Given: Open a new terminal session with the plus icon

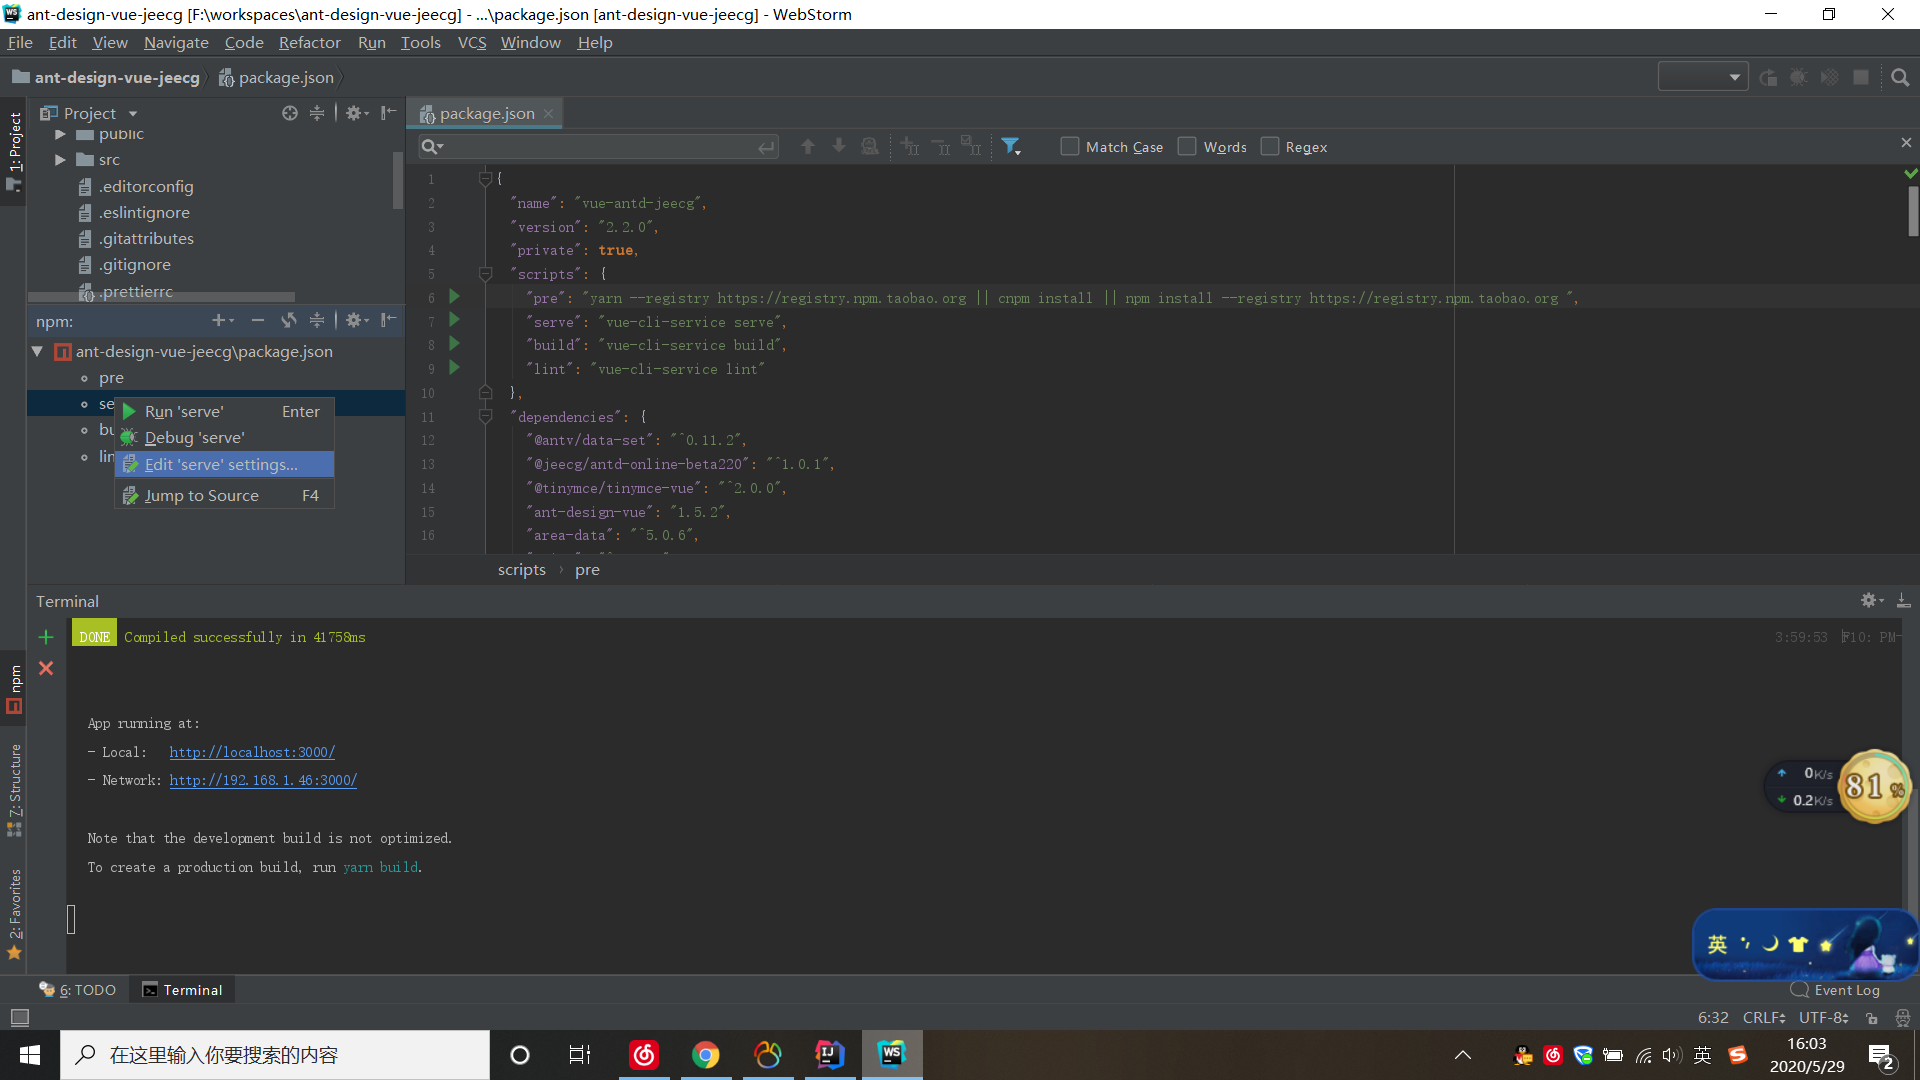Looking at the screenshot, I should (x=46, y=637).
